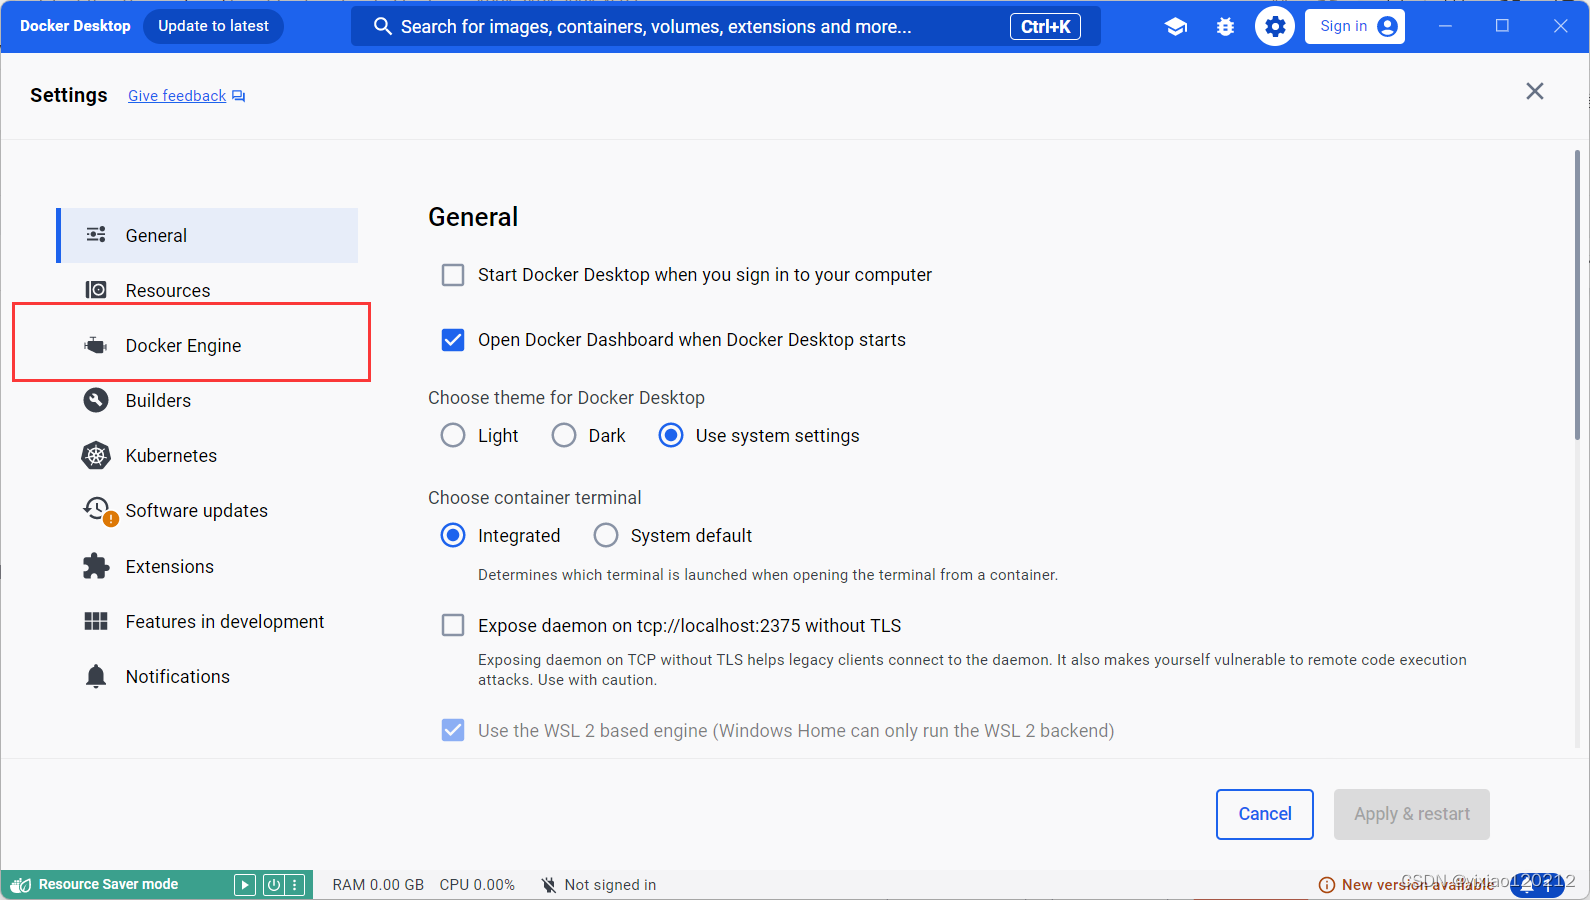Screen dimensions: 1590x900
Task: Click the RAM 0.00 GB status text
Action: point(378,885)
